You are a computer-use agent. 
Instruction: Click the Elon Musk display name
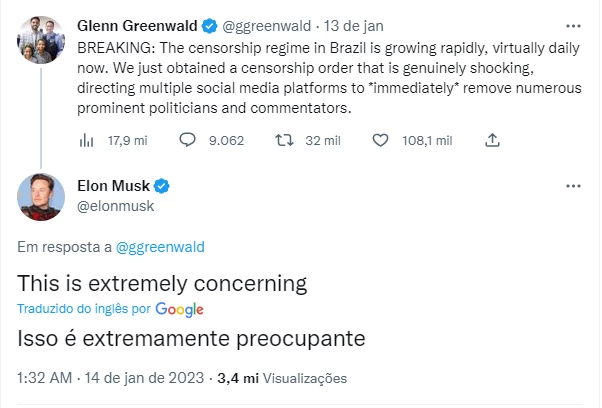point(112,187)
